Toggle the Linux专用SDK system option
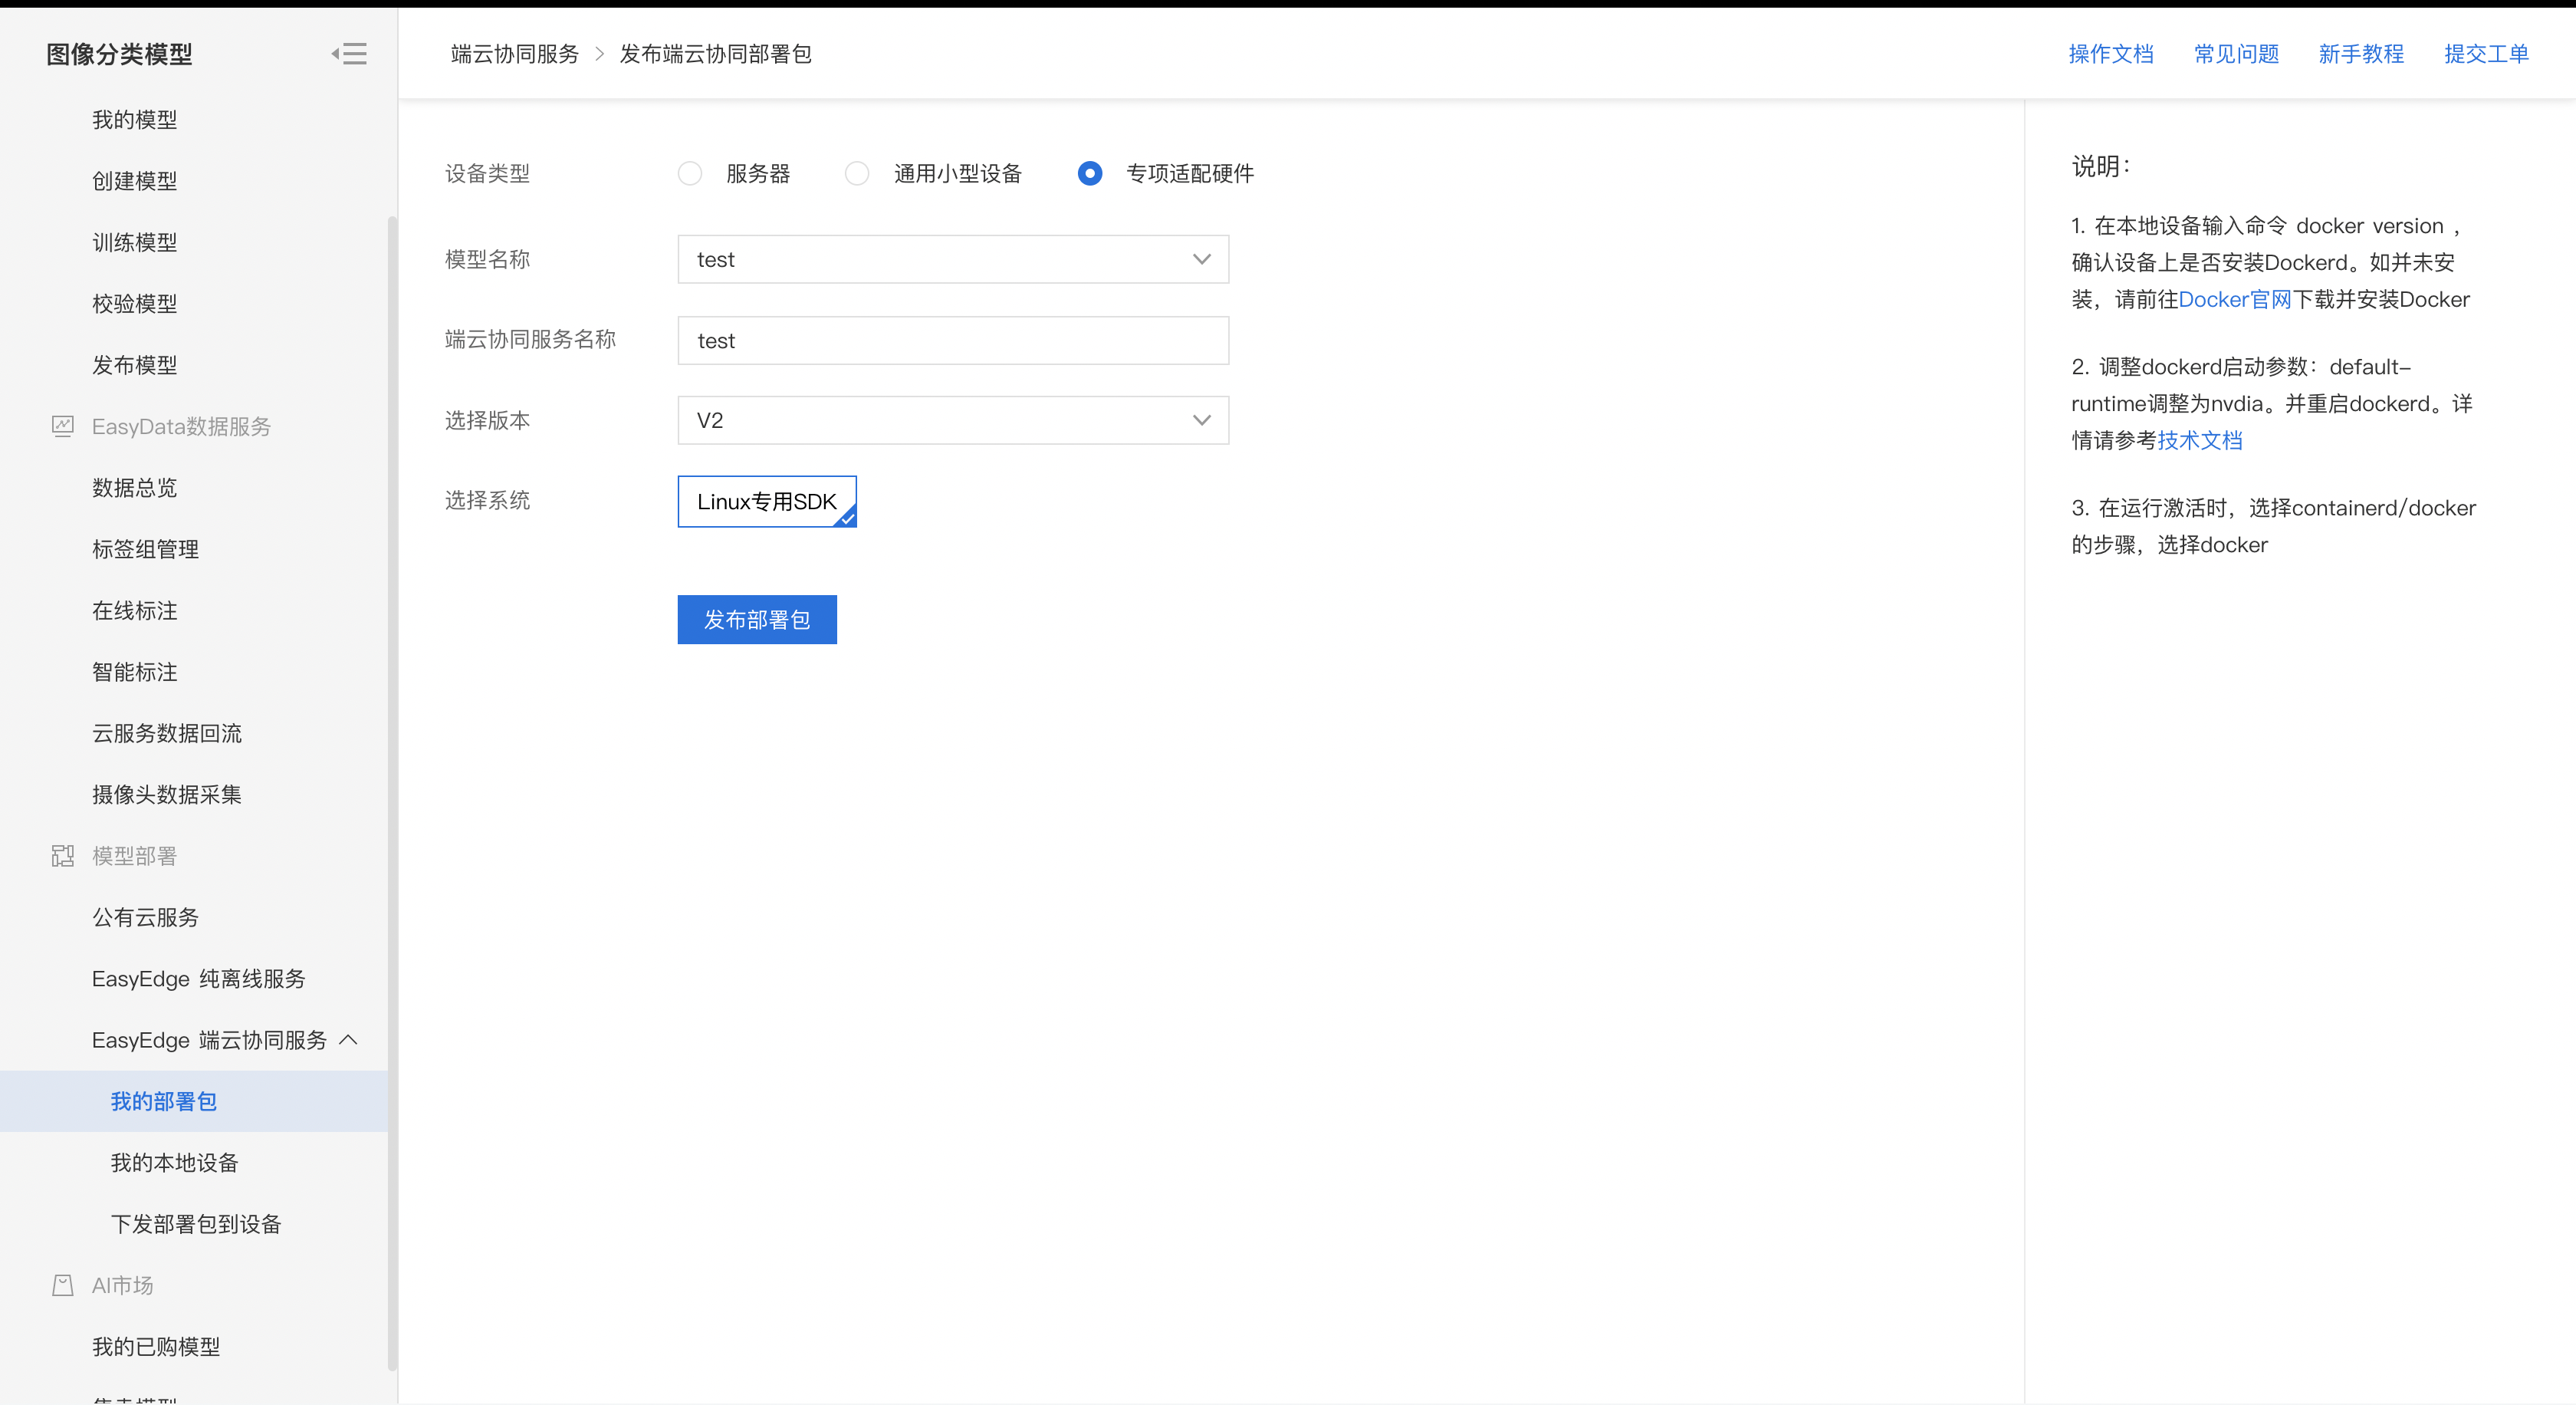The height and width of the screenshot is (1405, 2576). click(767, 501)
